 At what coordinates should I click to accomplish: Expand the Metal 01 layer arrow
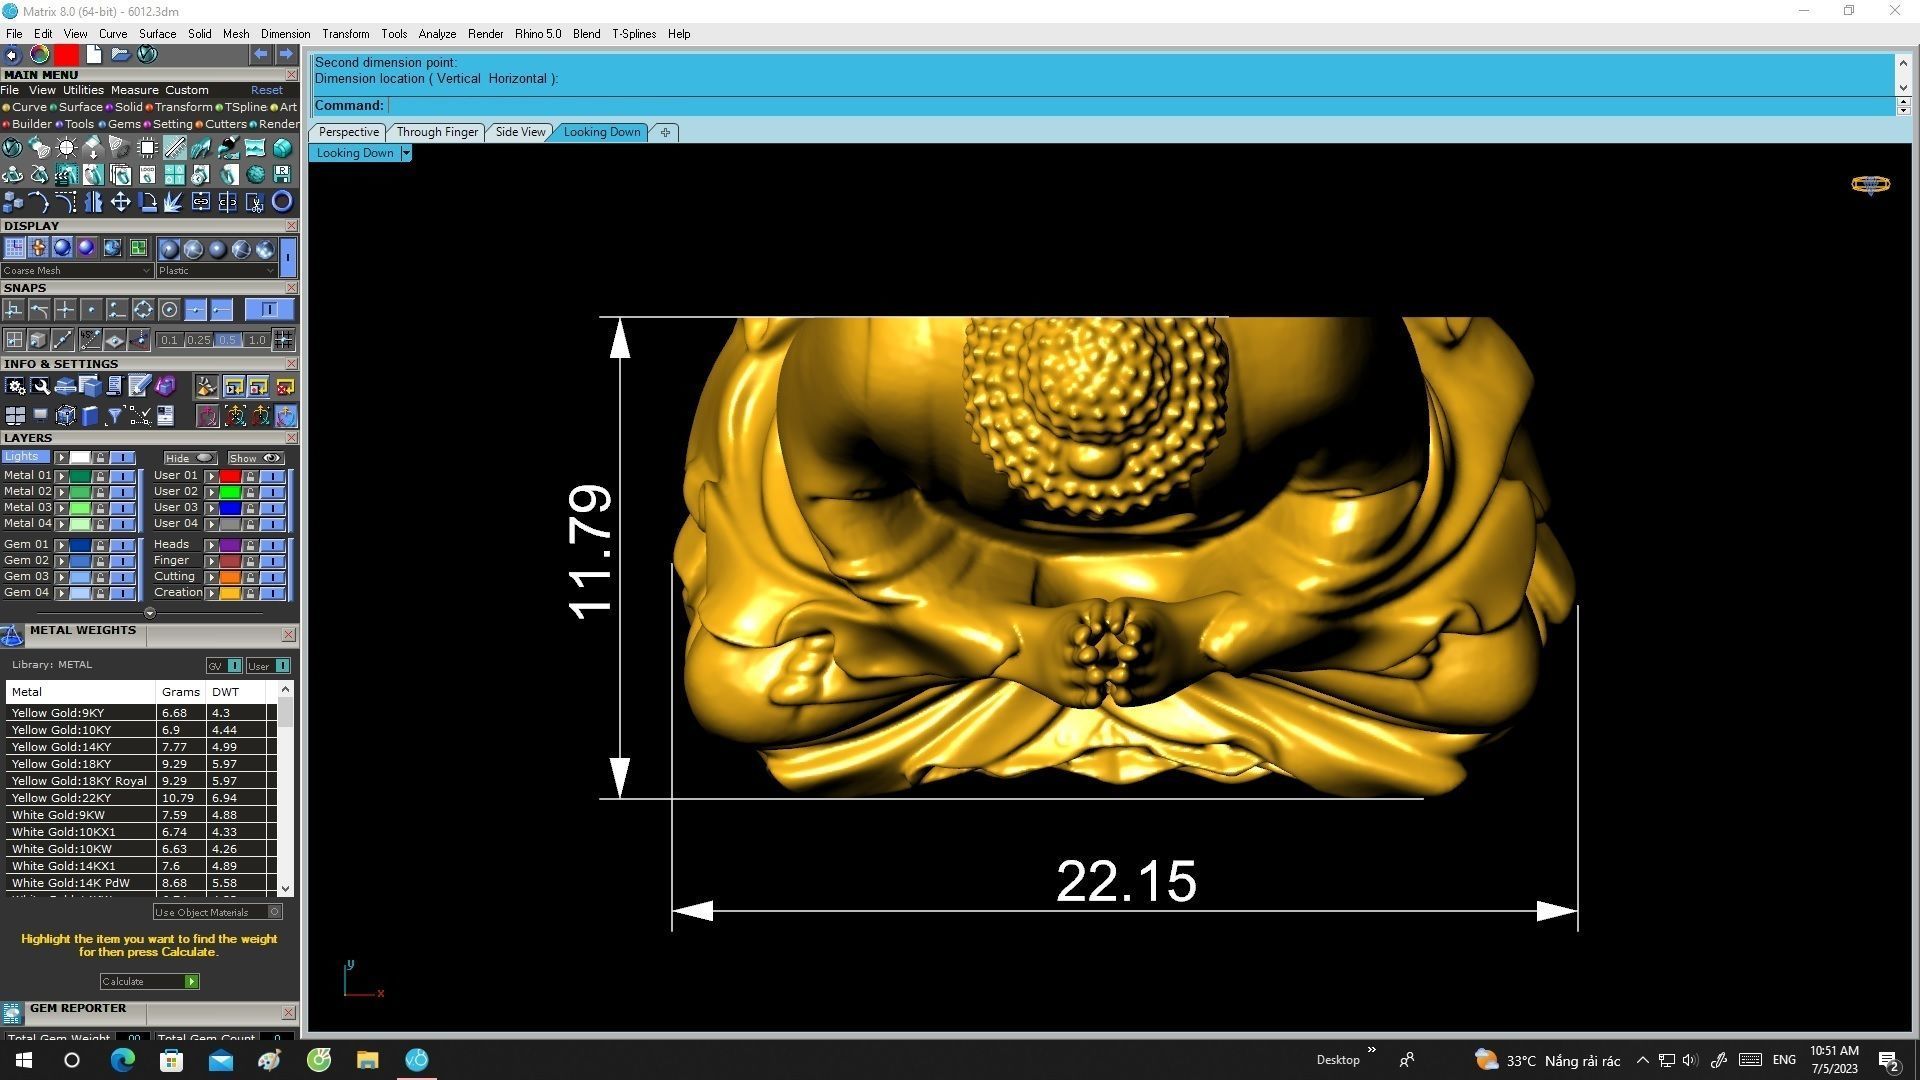click(x=61, y=476)
